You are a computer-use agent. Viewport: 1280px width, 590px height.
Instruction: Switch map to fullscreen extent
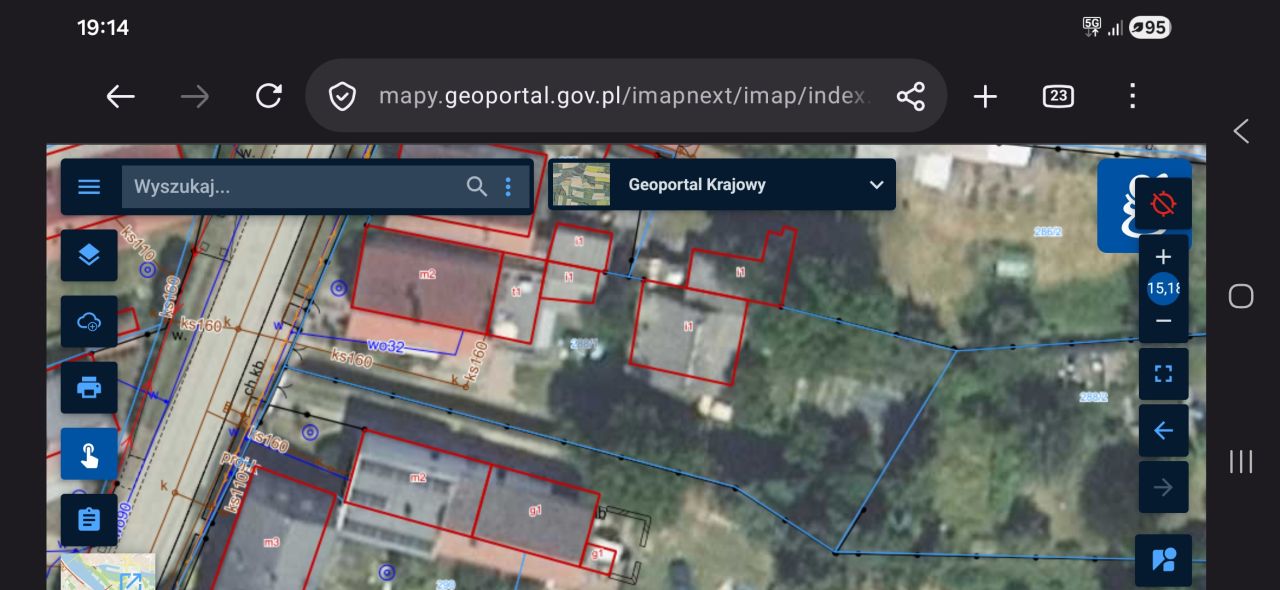(x=1163, y=374)
